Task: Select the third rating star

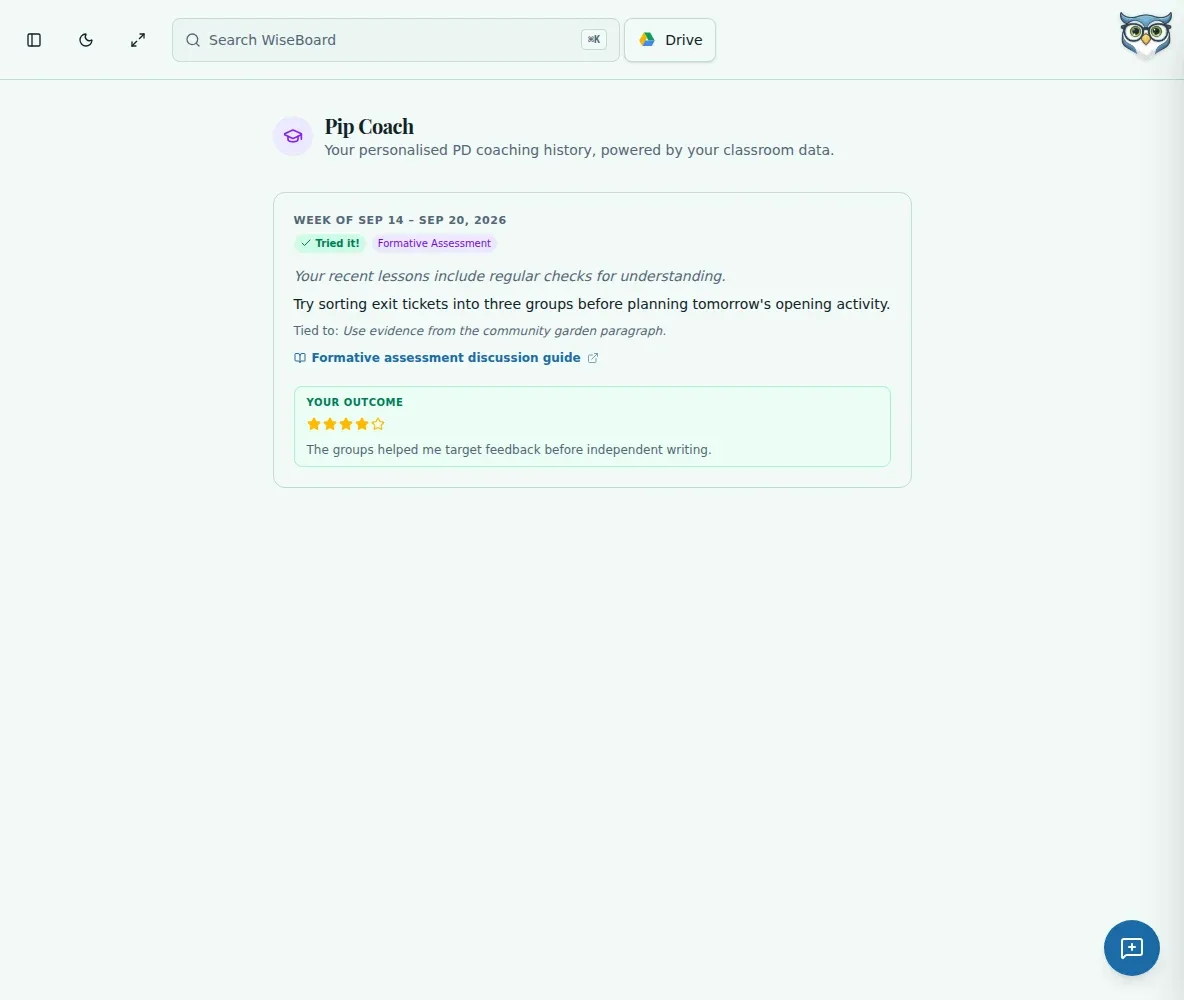Action: (x=346, y=424)
